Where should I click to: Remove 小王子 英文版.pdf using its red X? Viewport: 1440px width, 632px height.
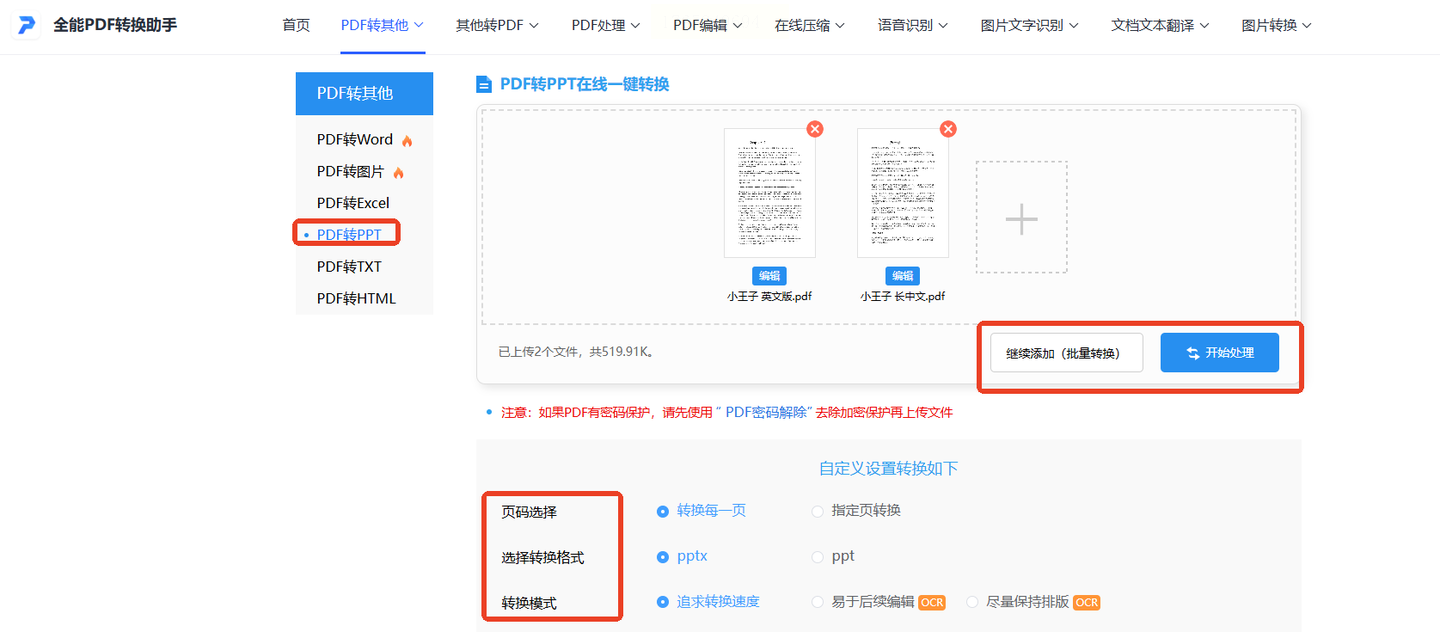click(x=815, y=129)
